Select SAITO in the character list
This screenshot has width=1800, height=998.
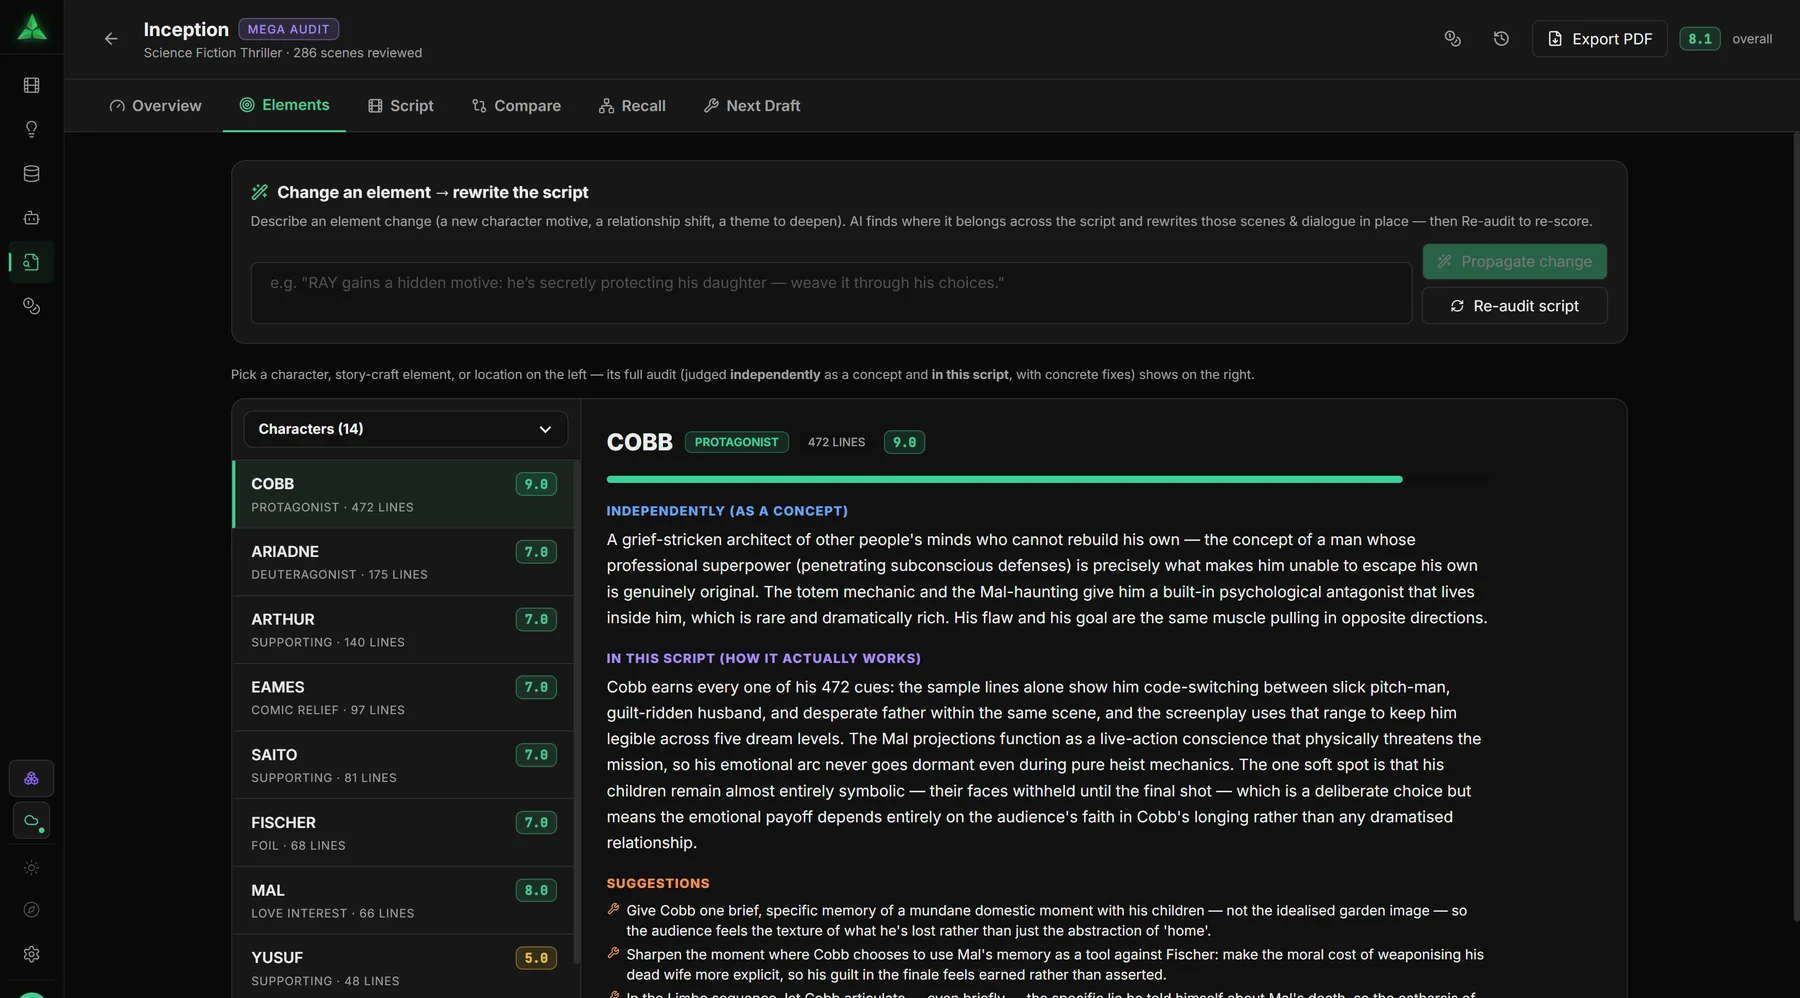point(404,765)
